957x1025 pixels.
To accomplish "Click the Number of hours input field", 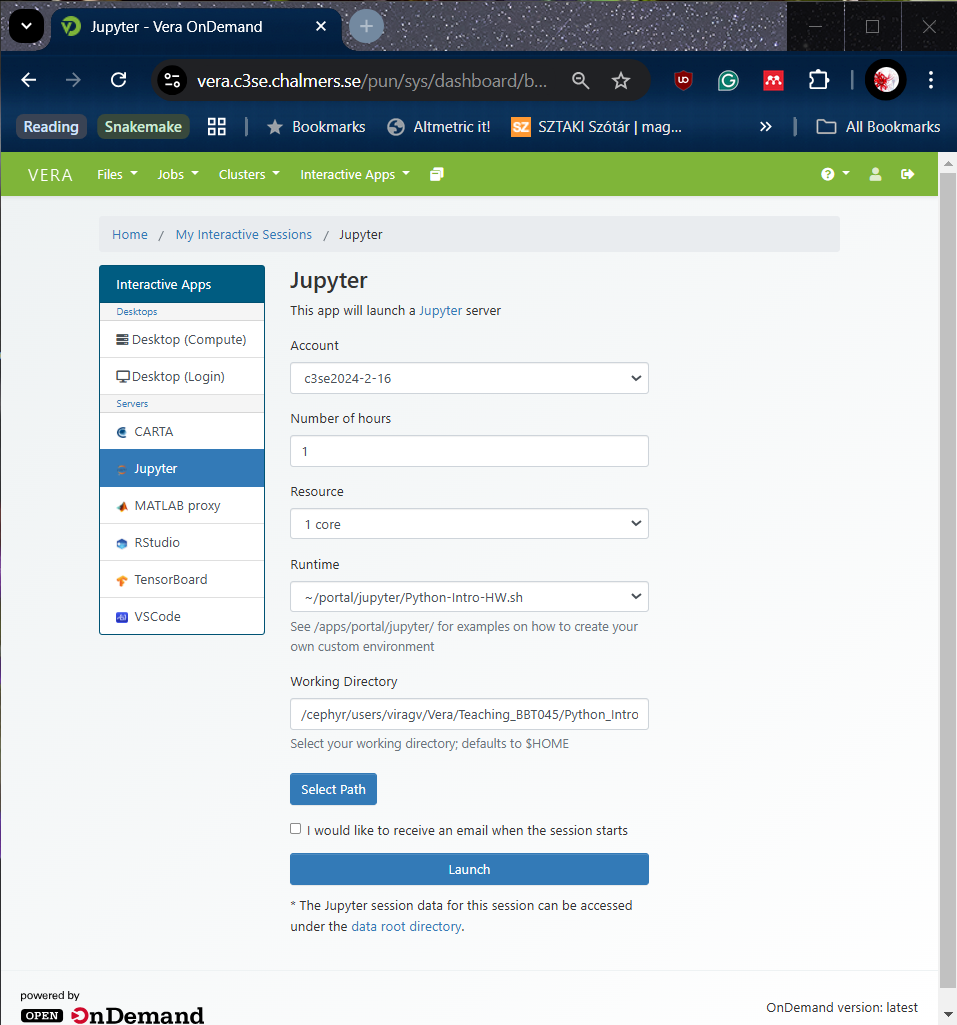I will tap(469, 451).
